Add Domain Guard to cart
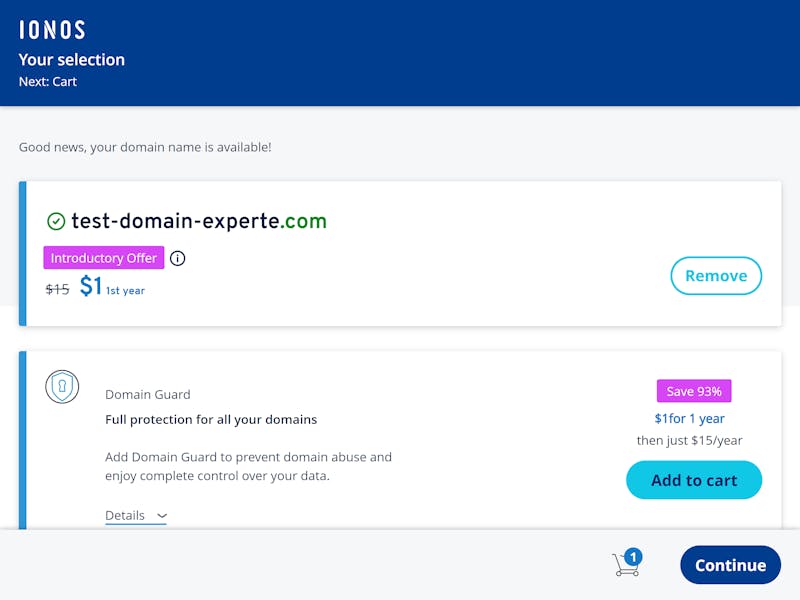 pos(694,480)
